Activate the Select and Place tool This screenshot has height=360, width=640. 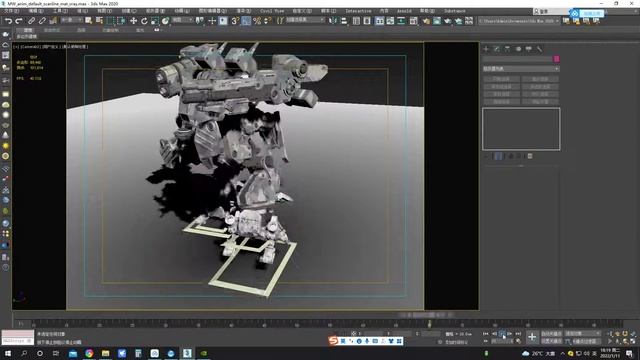165,21
